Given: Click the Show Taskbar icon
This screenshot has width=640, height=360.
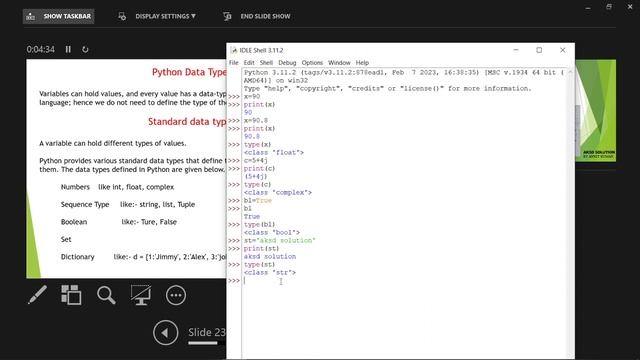Looking at the screenshot, I should (31, 16).
